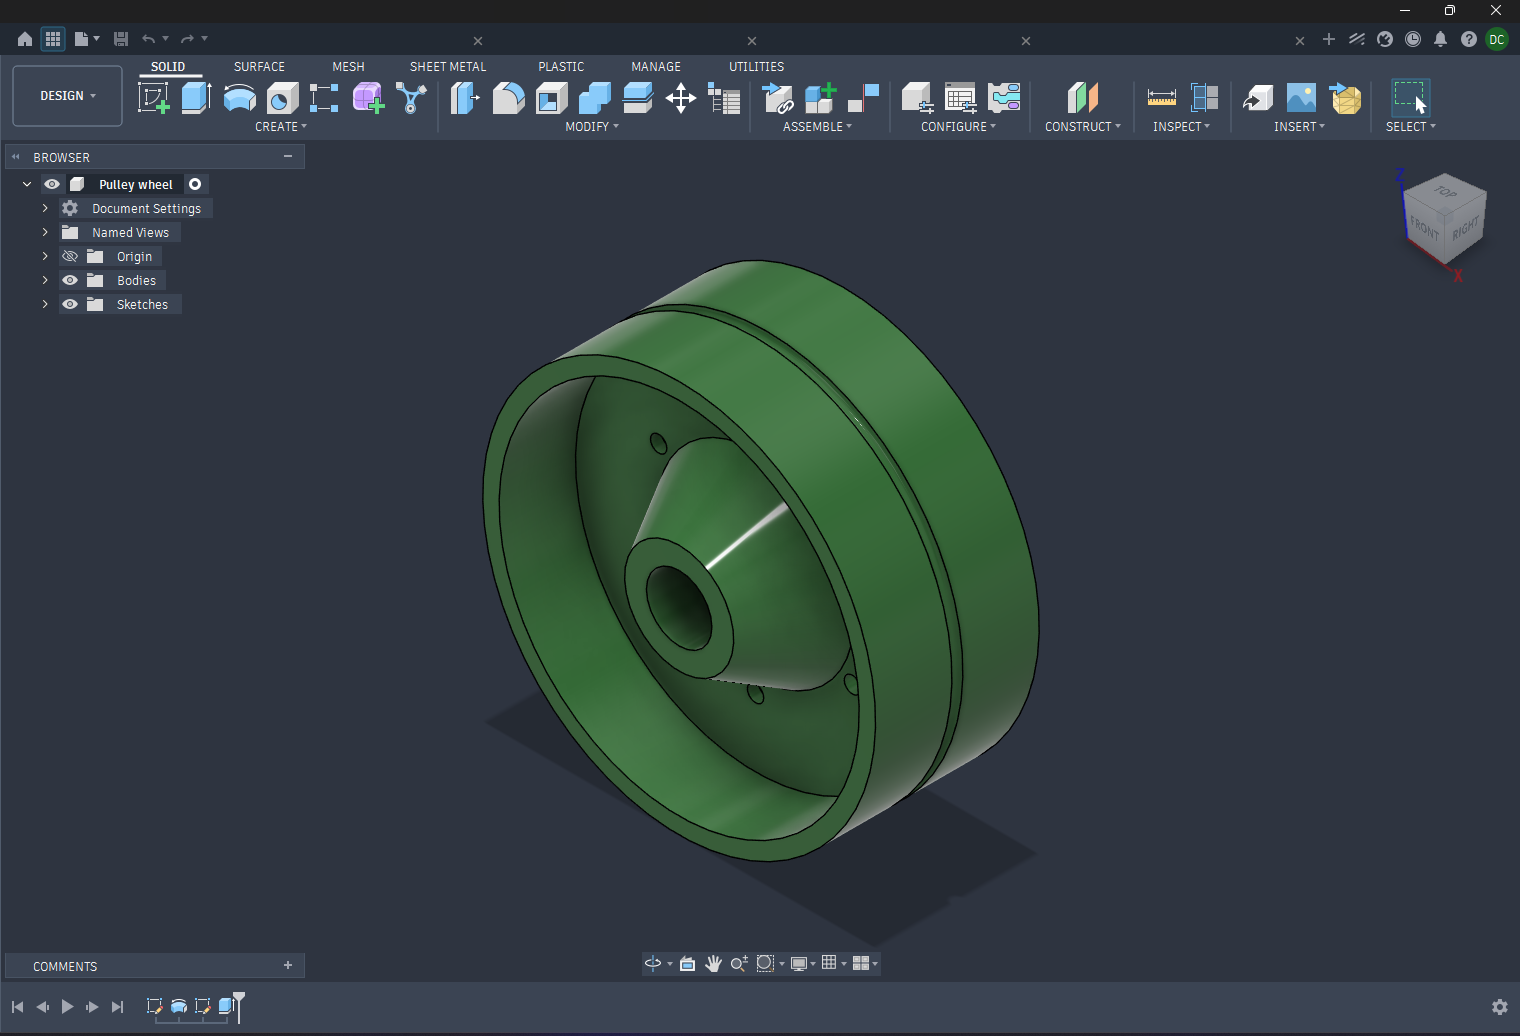Screen dimensions: 1520x1036
Task: Hide the Bodies folder
Action: pyautogui.click(x=70, y=280)
